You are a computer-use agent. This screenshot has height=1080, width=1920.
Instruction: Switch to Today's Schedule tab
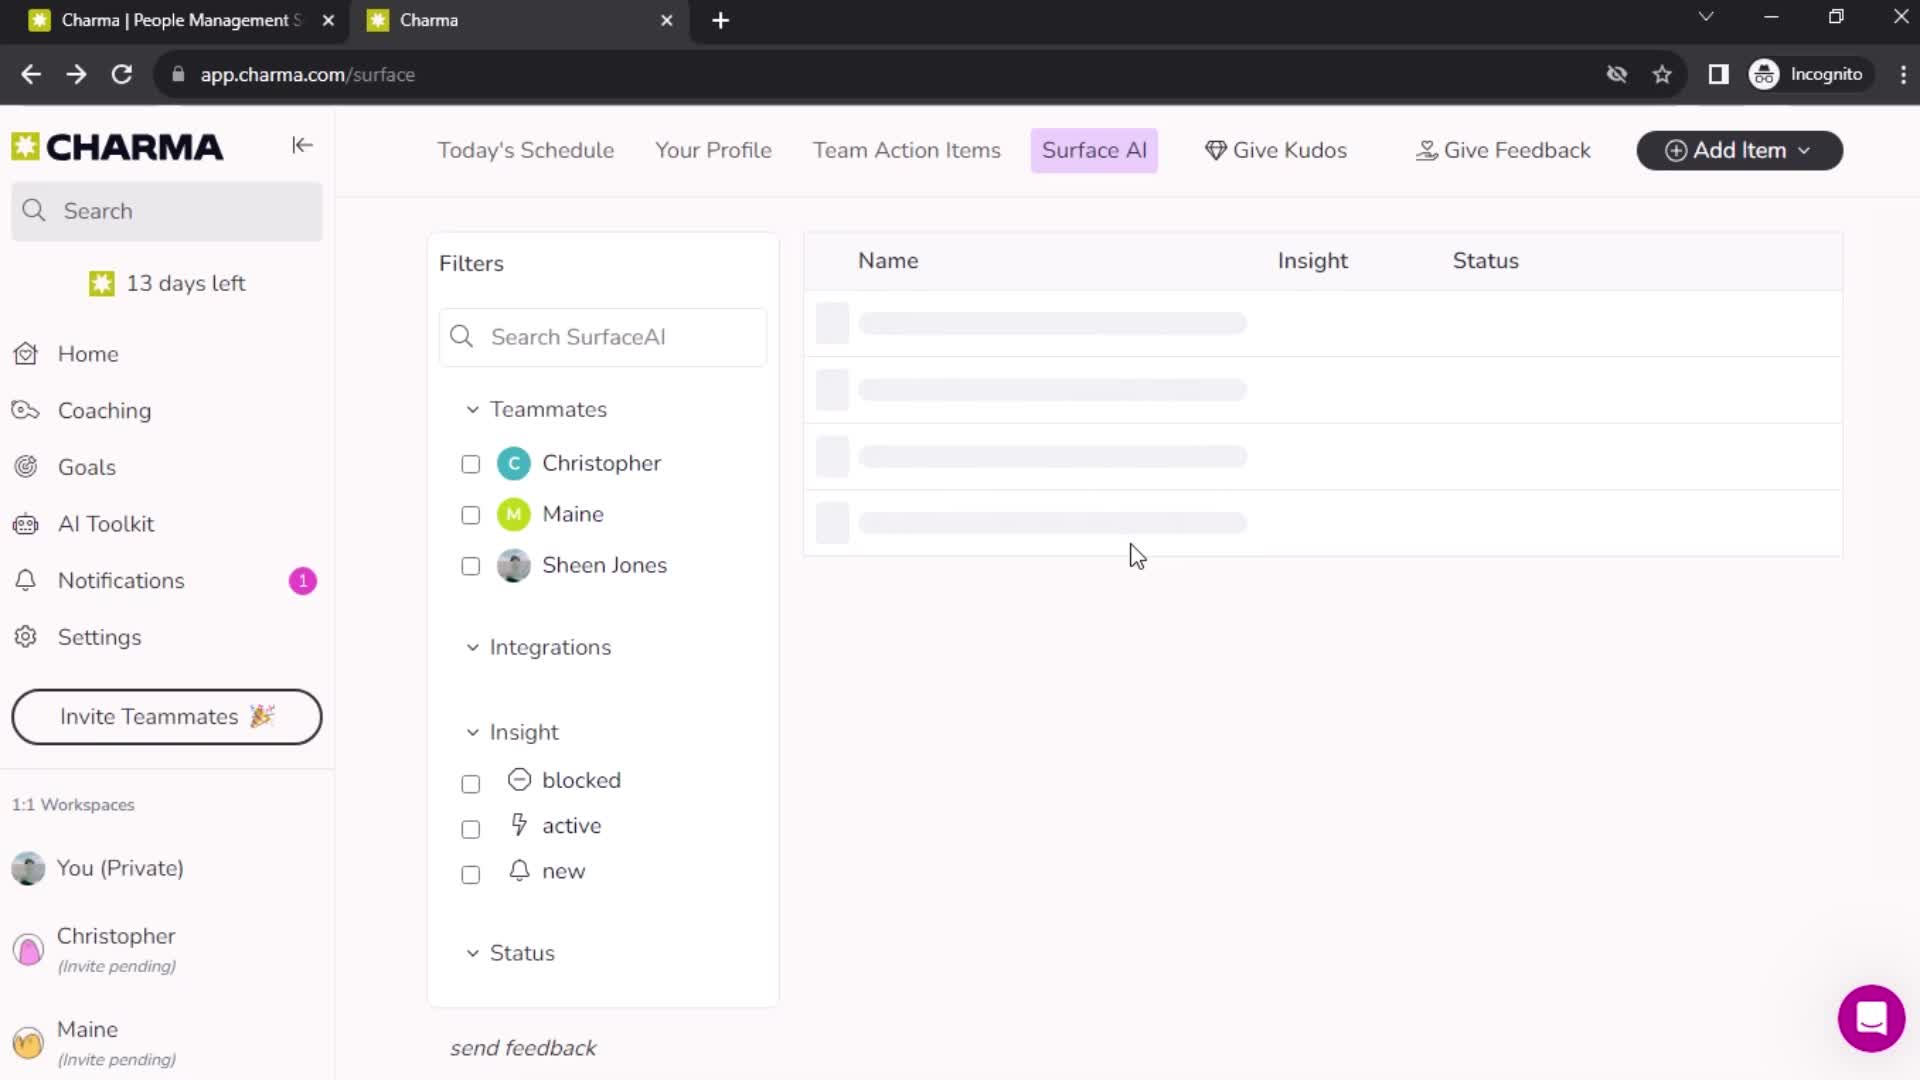click(525, 150)
